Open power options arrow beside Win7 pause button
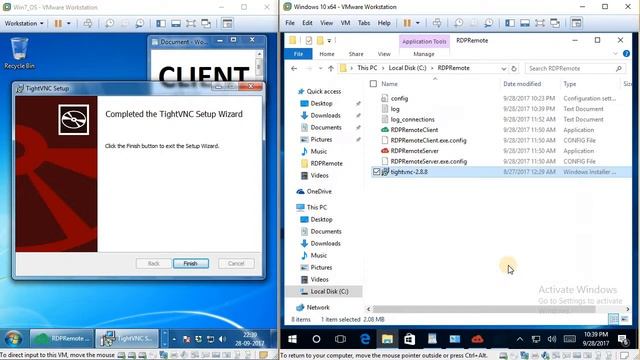Viewport: 640px width, 360px height. point(69,23)
